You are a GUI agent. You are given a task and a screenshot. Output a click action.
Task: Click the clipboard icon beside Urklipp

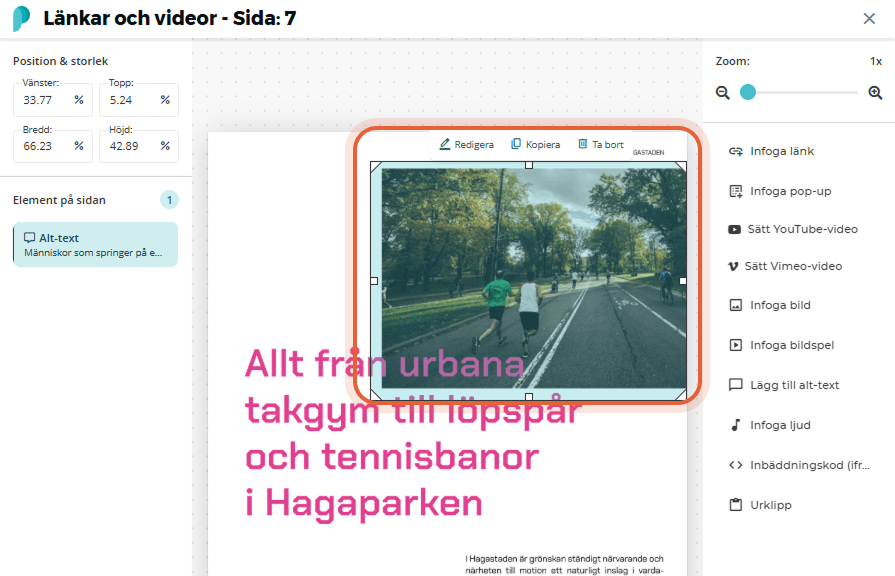tap(736, 505)
